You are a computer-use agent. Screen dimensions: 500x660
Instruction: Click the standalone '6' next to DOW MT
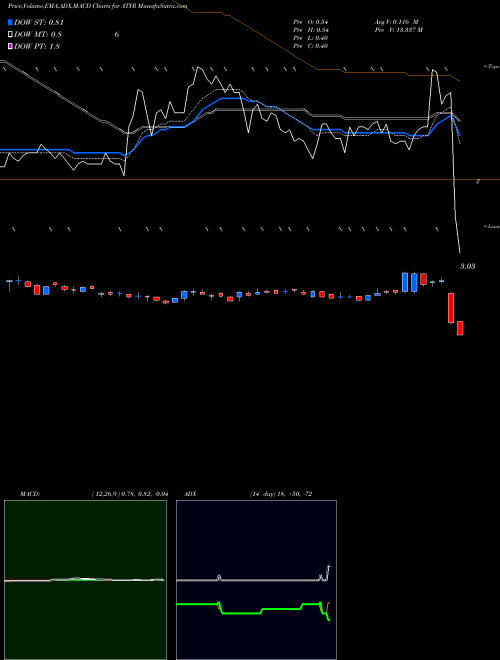point(117,34)
